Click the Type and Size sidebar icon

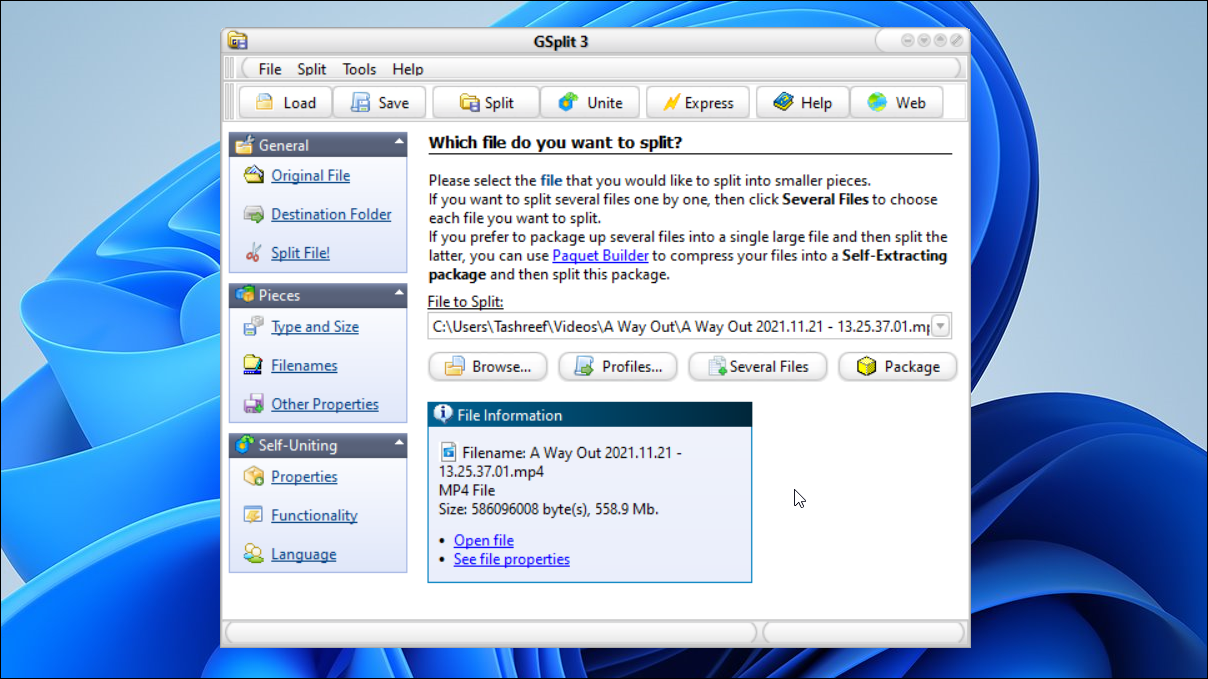coord(253,327)
